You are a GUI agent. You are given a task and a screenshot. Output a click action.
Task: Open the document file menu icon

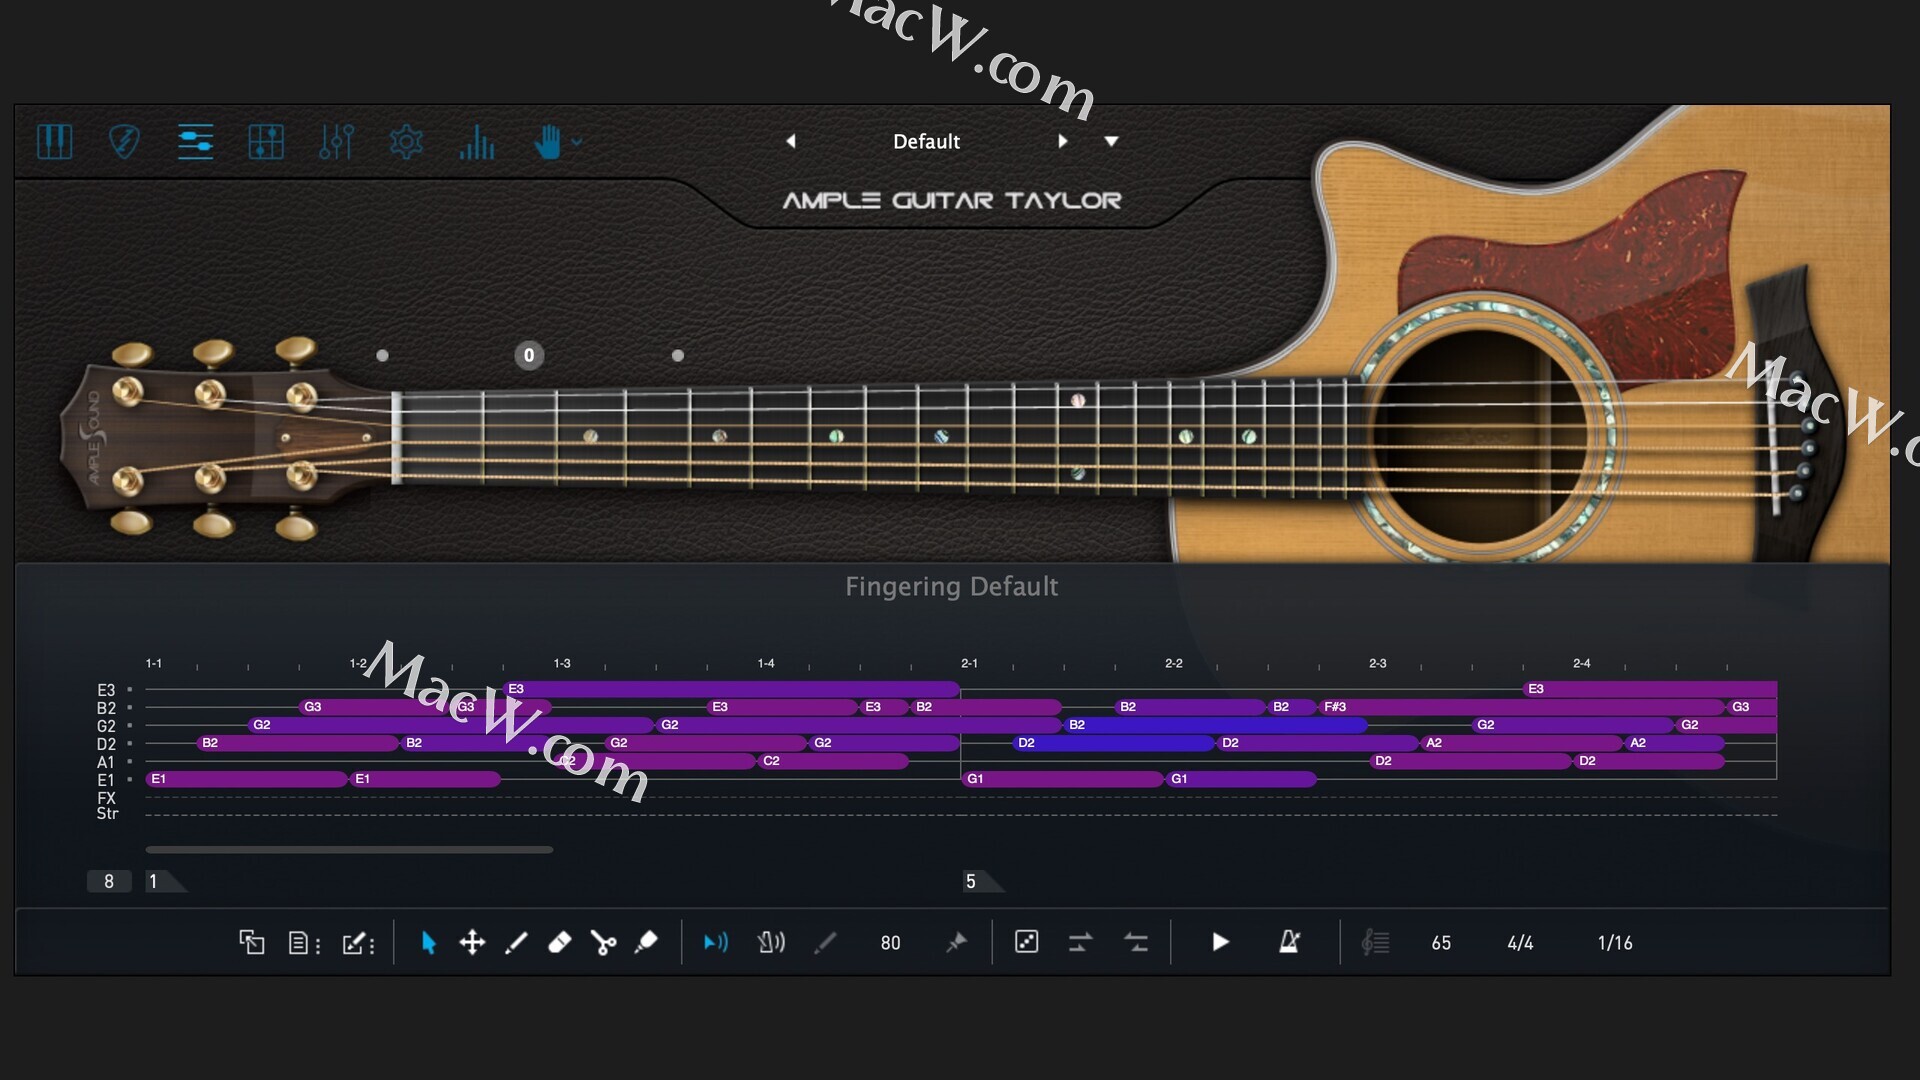303,943
